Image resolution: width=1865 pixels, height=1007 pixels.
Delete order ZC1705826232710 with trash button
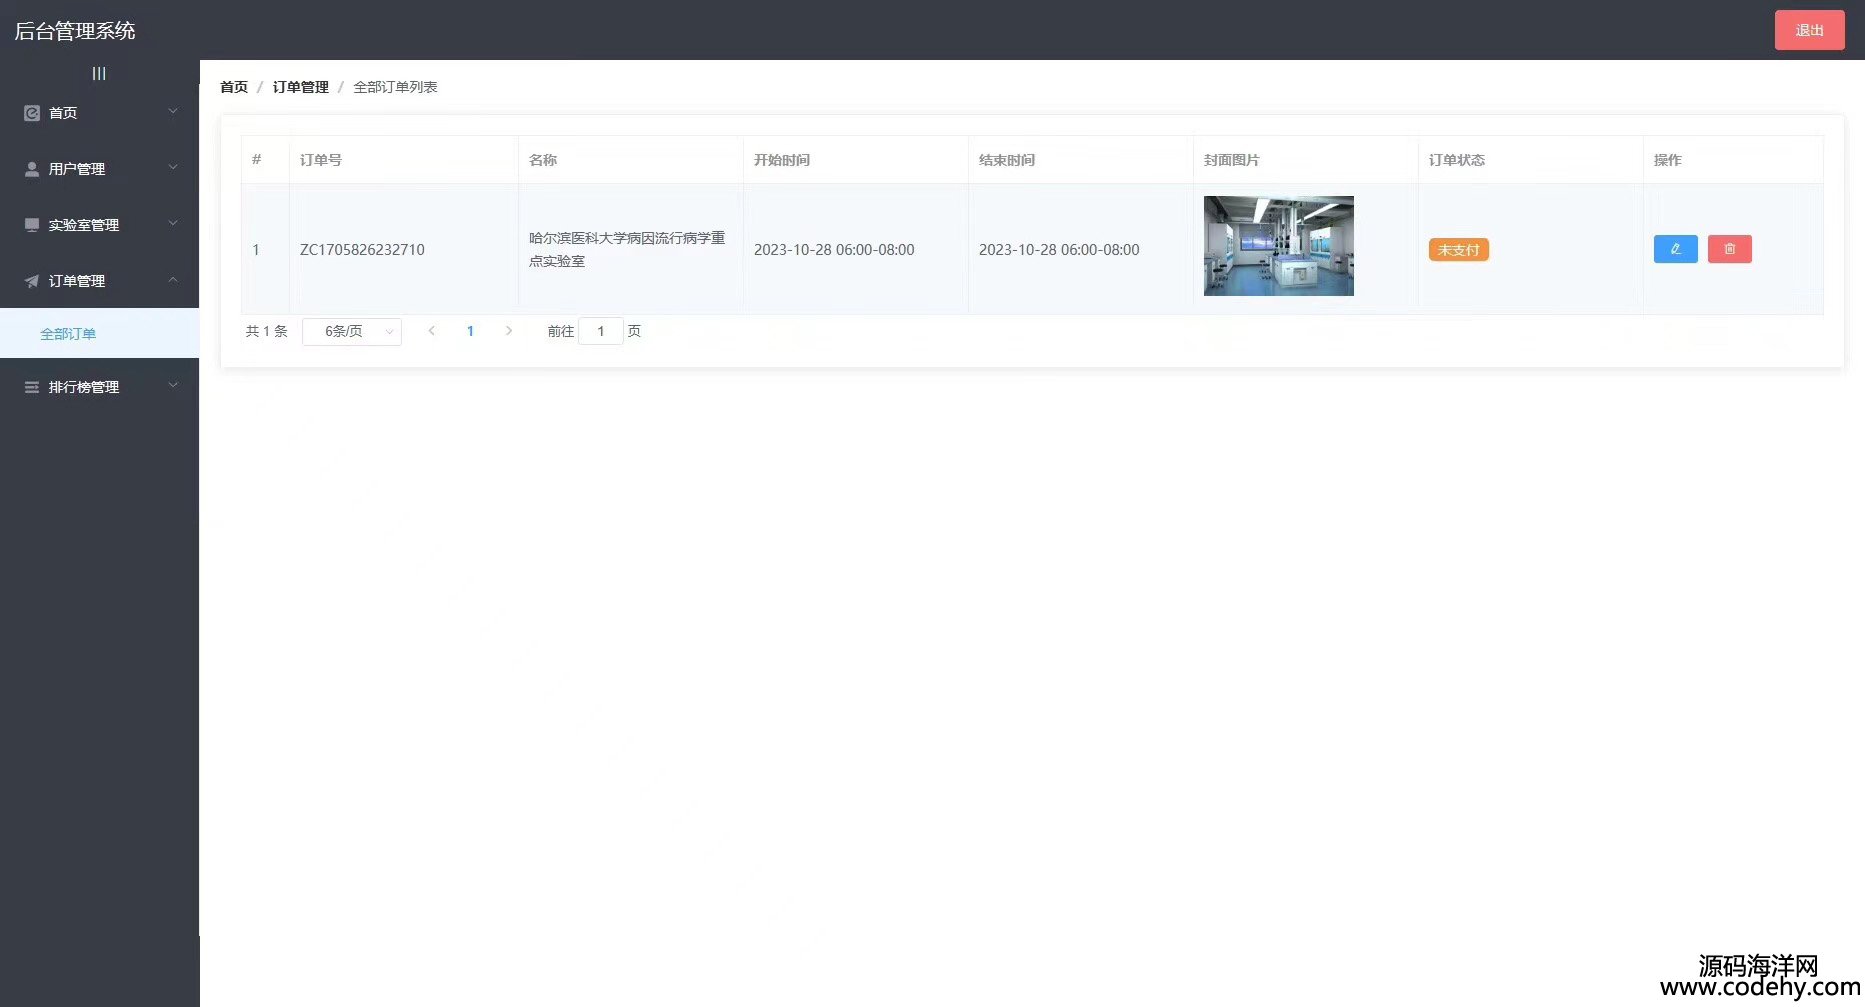coord(1730,249)
